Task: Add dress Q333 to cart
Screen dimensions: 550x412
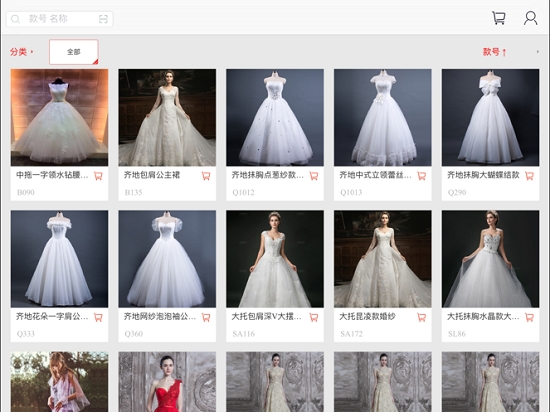Action: click(x=98, y=318)
